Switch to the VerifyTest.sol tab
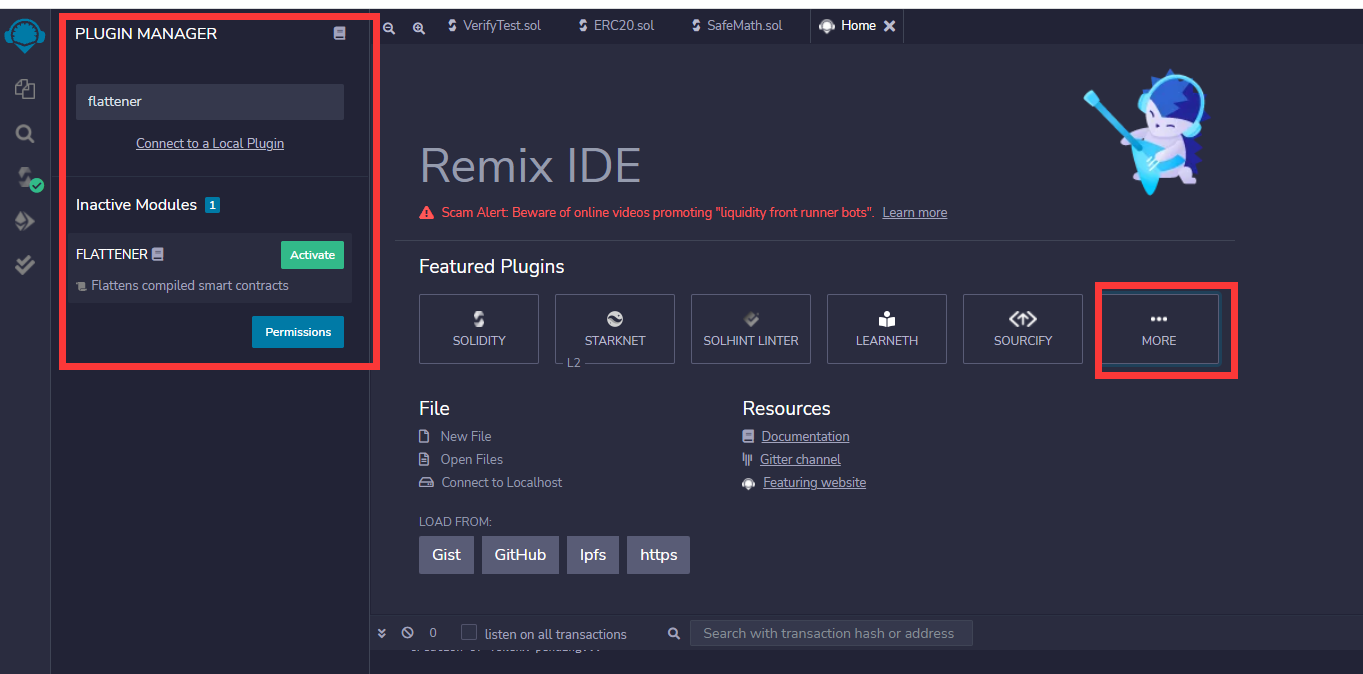This screenshot has width=1363, height=674. tap(494, 26)
